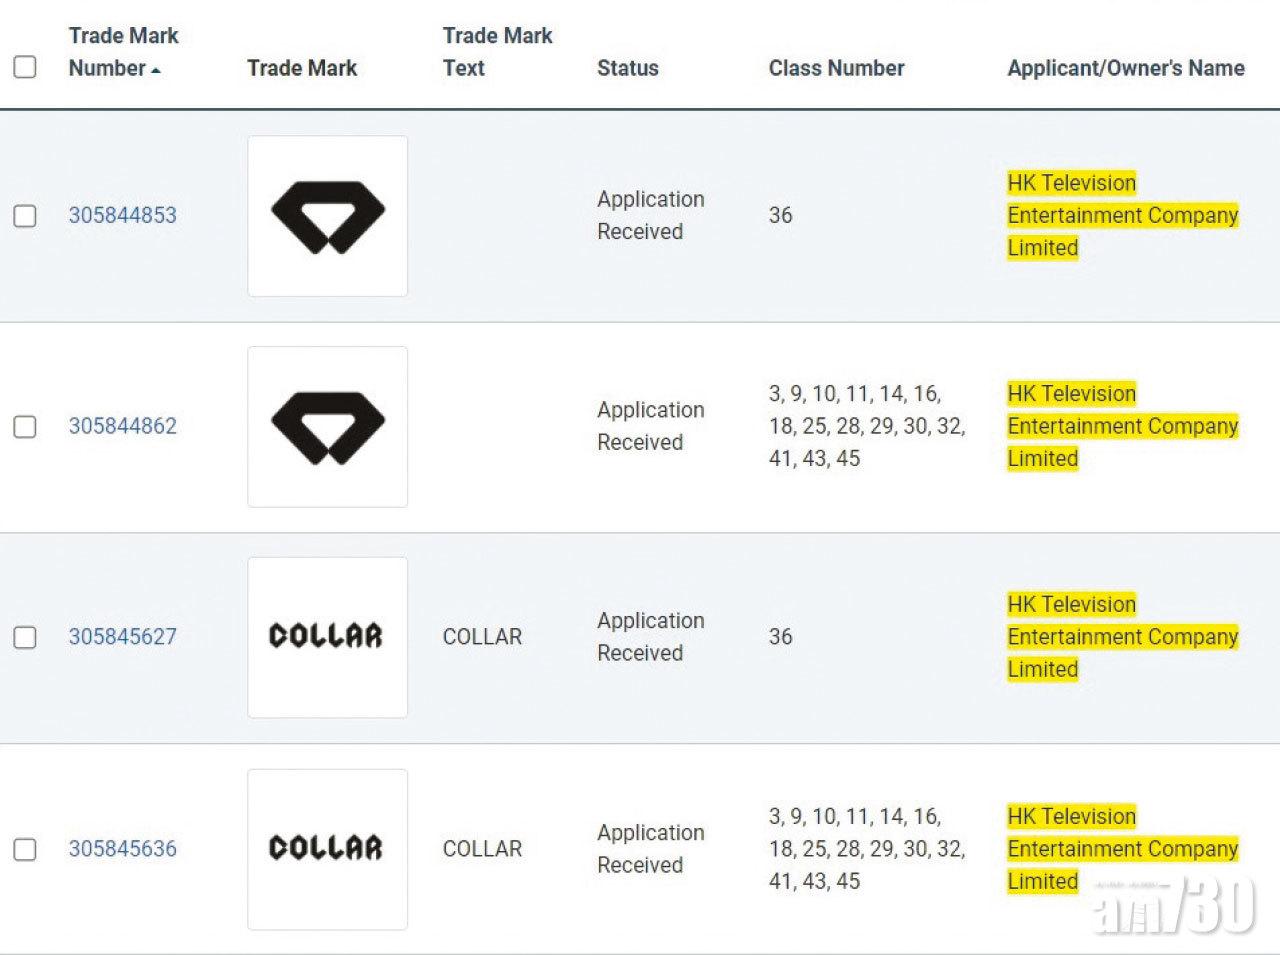The width and height of the screenshot is (1280, 955).
Task: Open trademark number 305844853 link
Action: tap(122, 215)
